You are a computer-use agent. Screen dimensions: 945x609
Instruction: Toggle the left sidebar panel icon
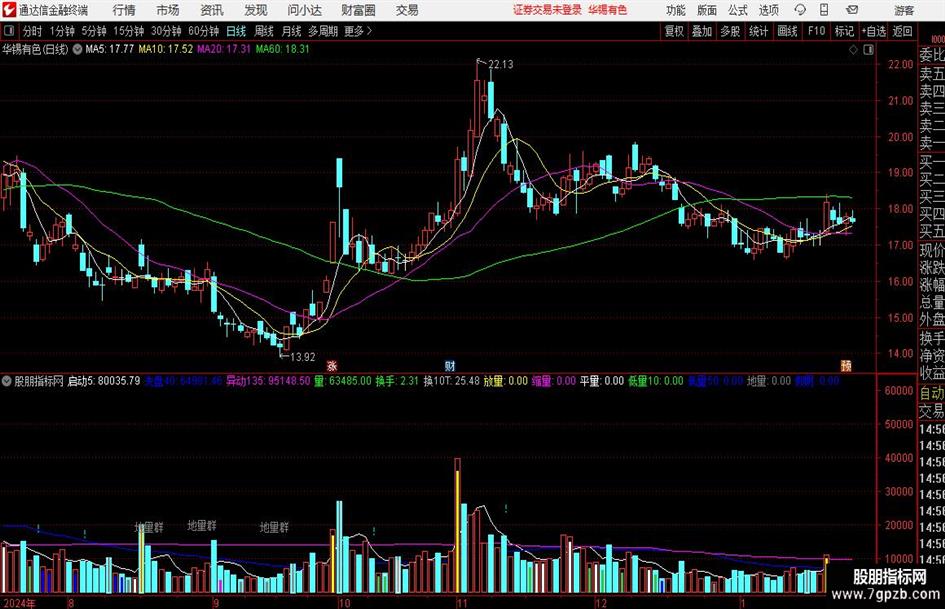9,31
